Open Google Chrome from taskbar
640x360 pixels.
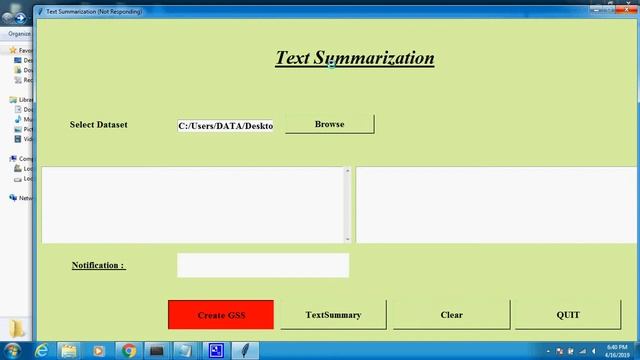pos(129,351)
